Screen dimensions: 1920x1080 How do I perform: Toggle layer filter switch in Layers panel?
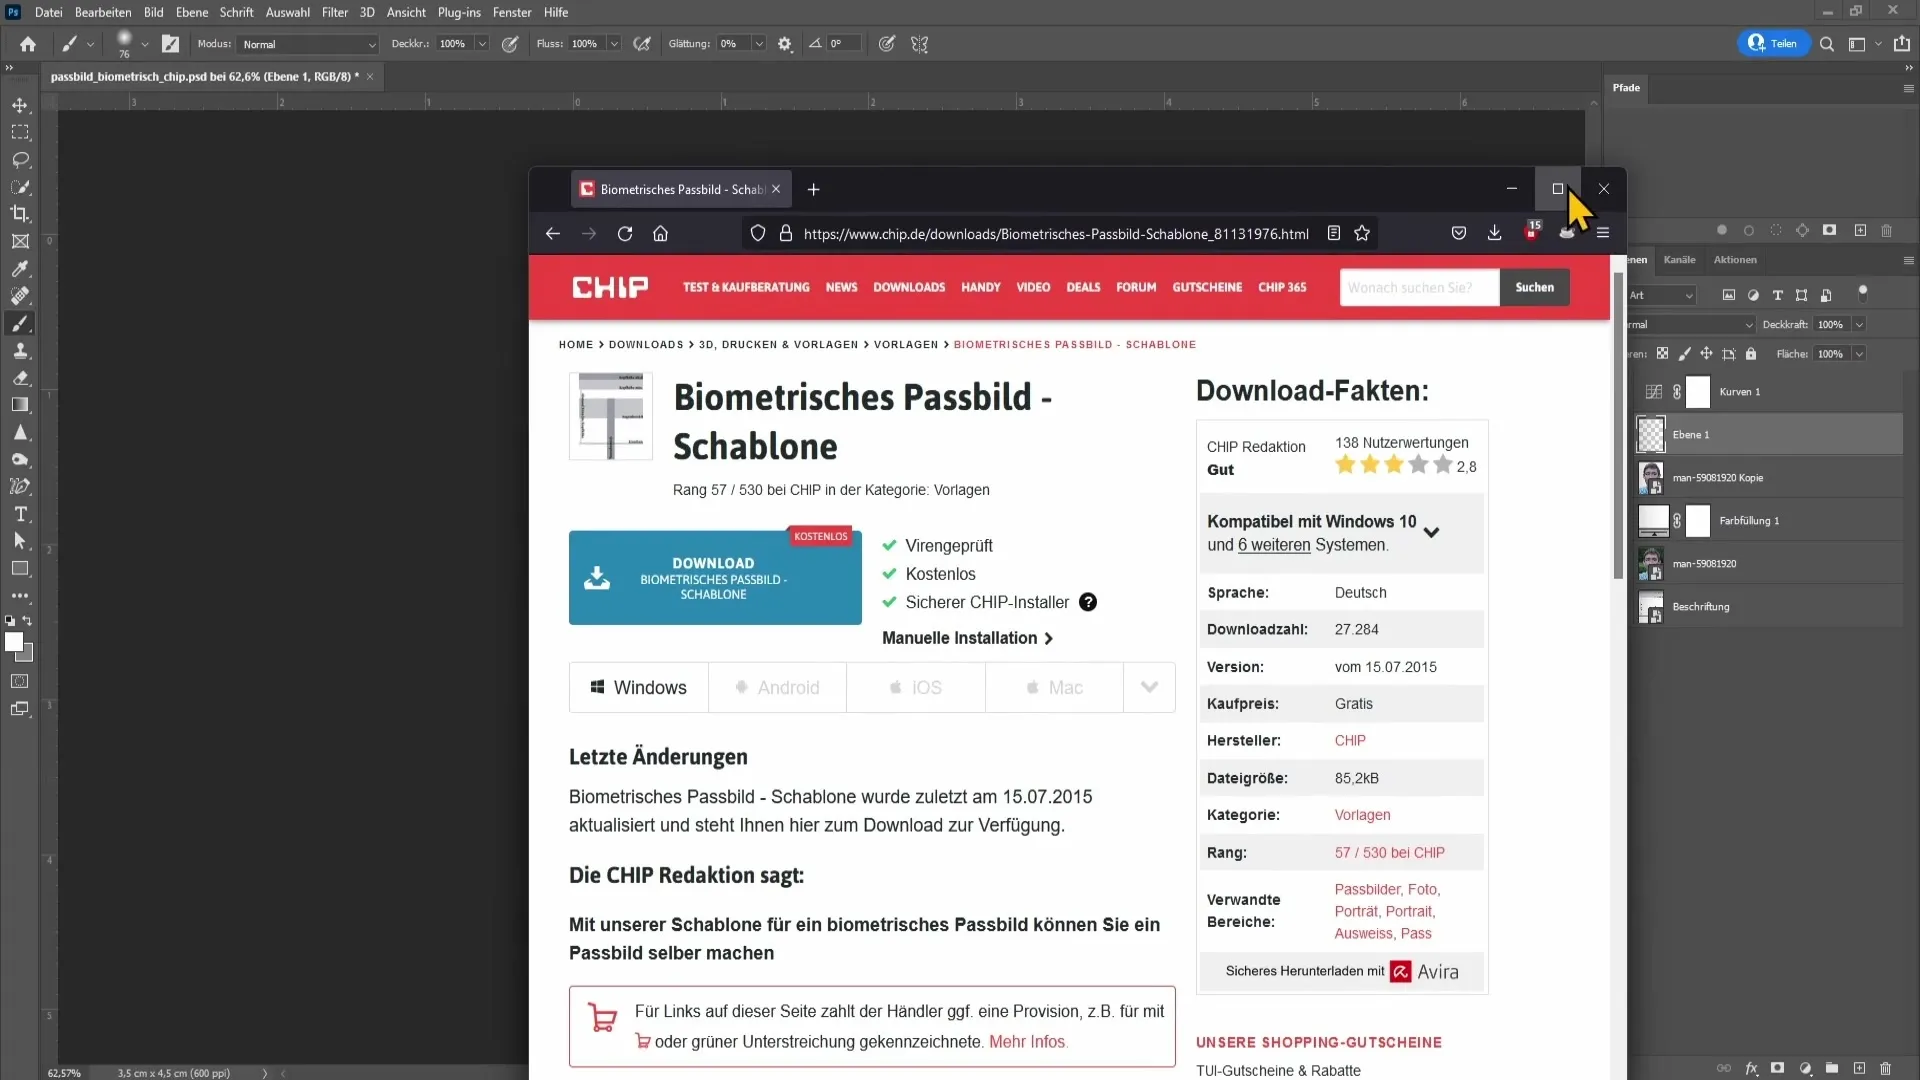(x=1862, y=294)
